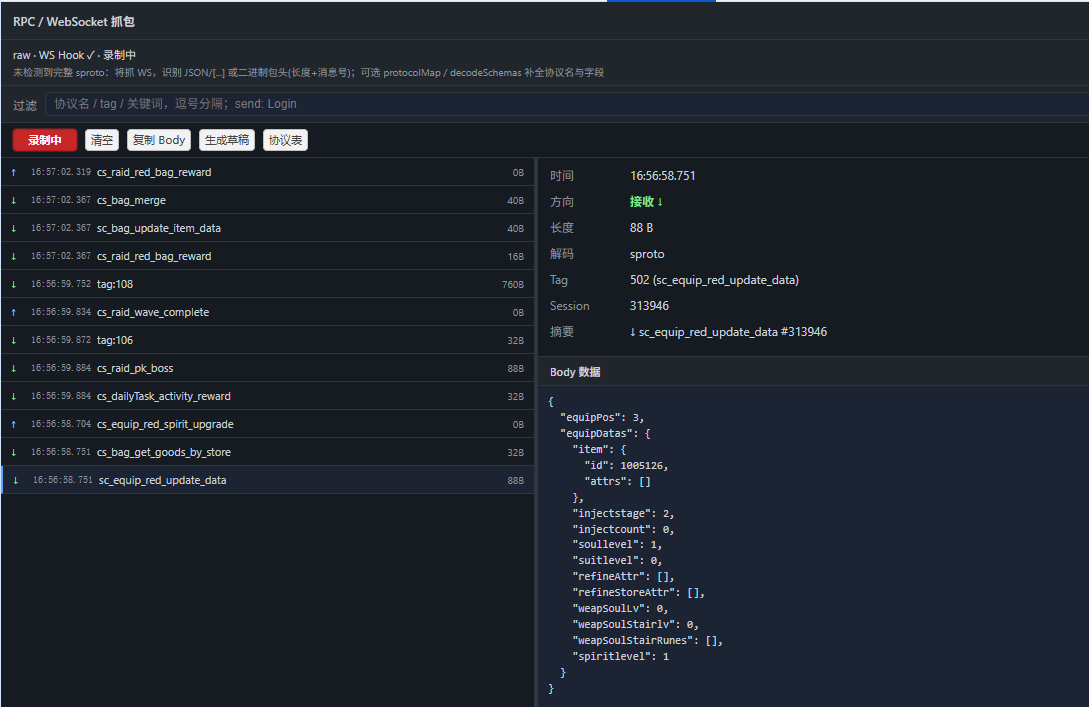
Task: Click the down arrow on tag:108 row
Action: tap(14, 284)
